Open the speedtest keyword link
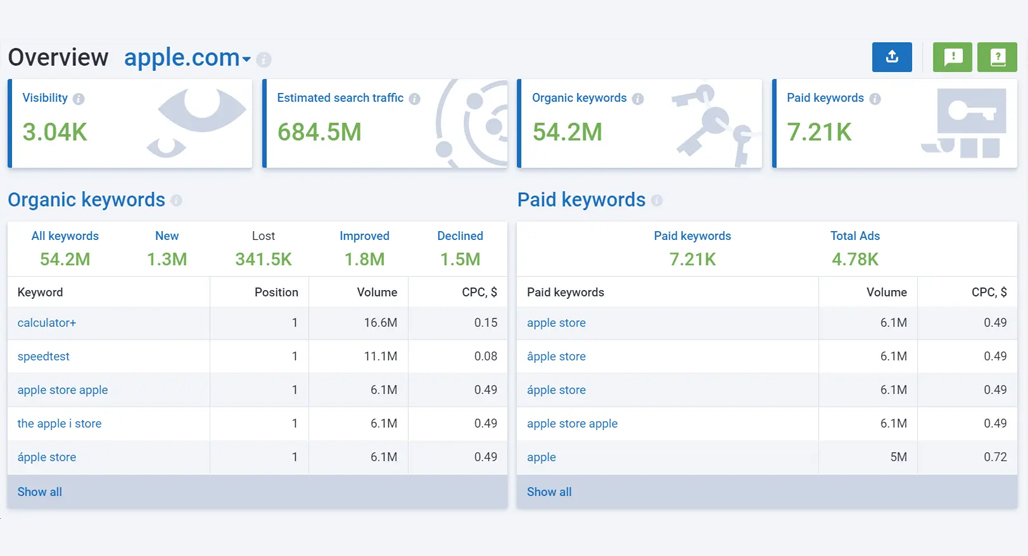 pyautogui.click(x=43, y=356)
